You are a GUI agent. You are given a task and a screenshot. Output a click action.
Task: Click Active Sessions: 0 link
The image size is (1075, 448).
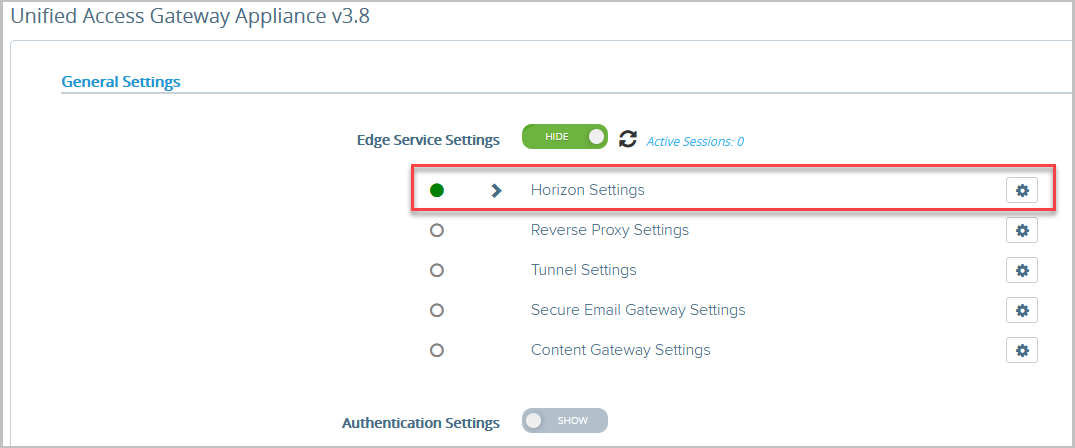point(695,142)
